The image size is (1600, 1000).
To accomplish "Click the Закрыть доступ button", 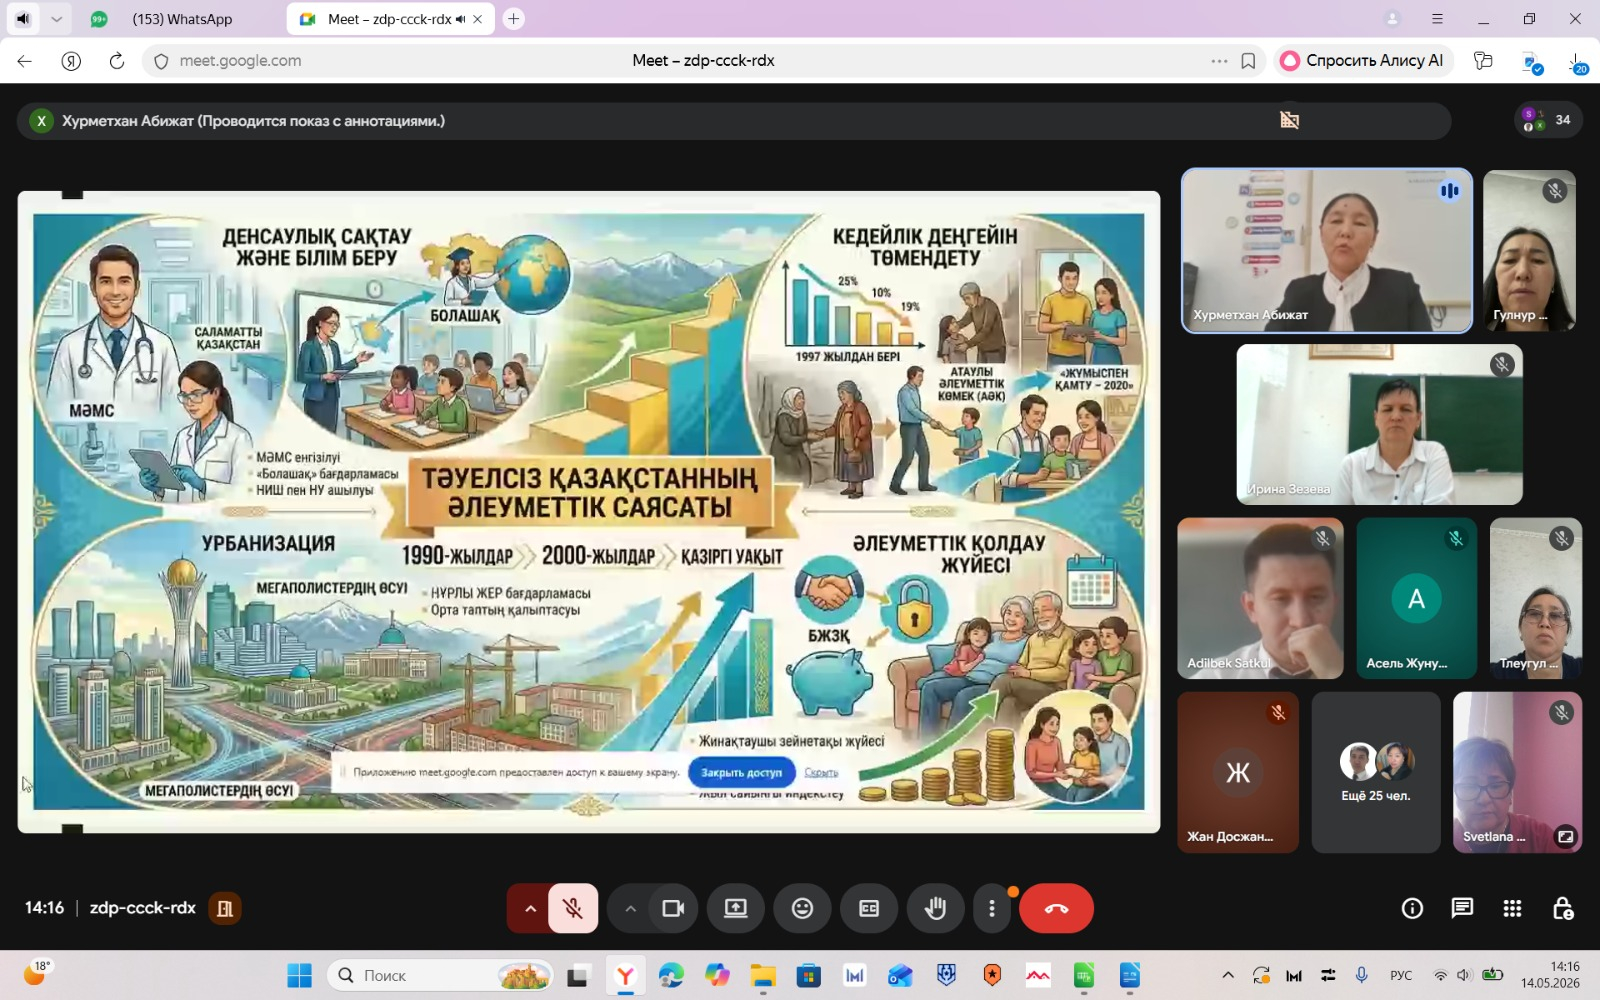I will [x=741, y=772].
